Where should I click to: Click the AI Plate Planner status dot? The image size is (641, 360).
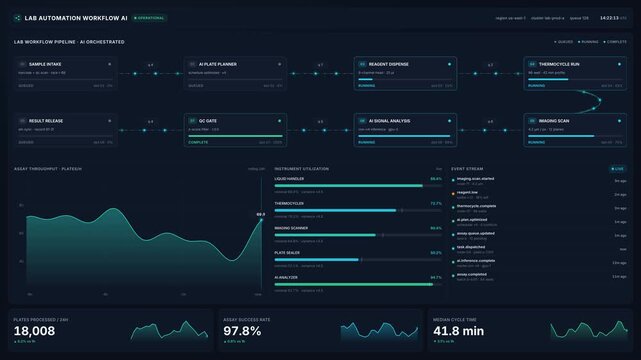pos(280,64)
